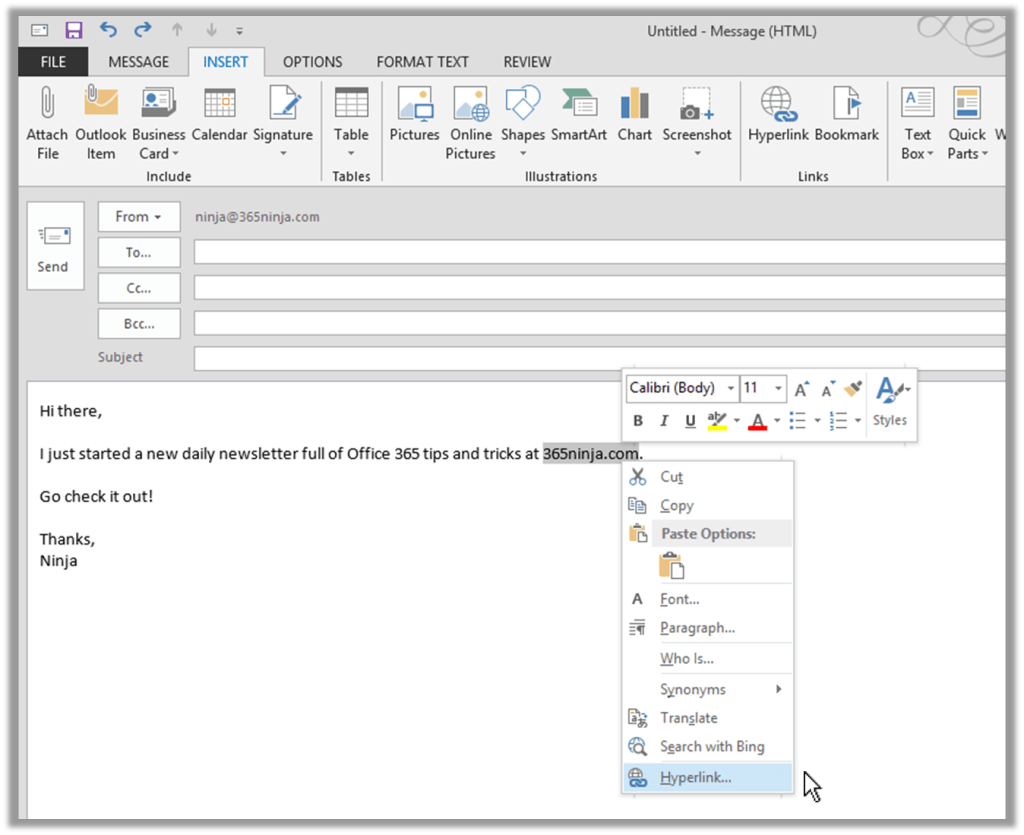Image resolution: width=1024 pixels, height=835 pixels.
Task: Toggle Underline in the mini toolbar
Action: click(x=690, y=421)
